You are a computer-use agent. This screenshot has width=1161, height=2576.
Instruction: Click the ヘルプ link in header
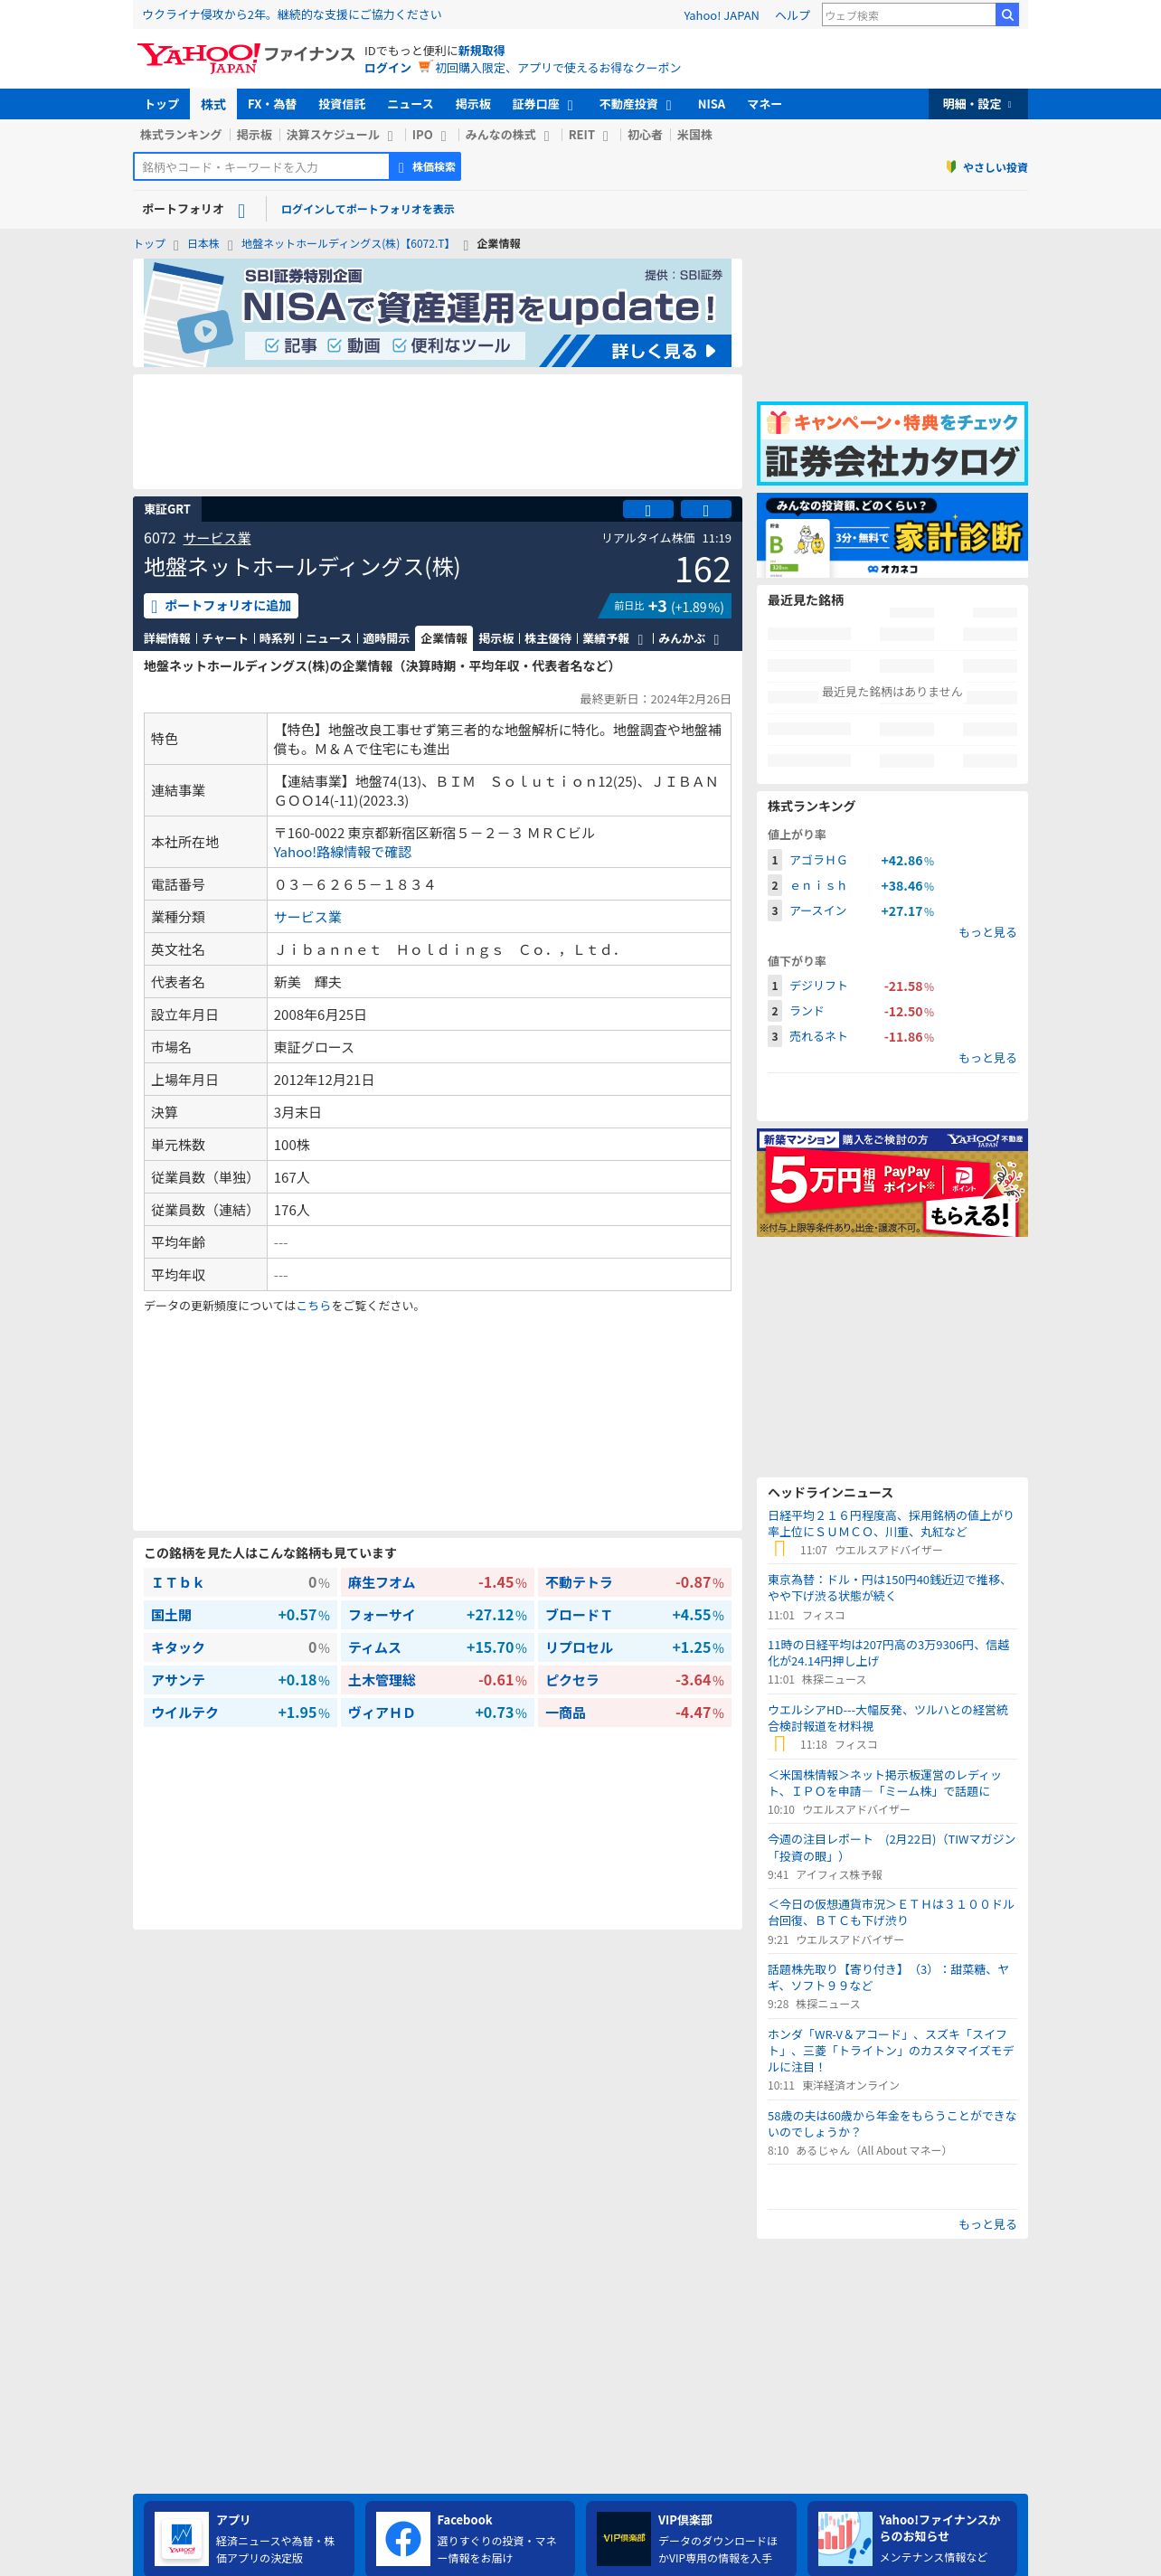click(x=792, y=15)
